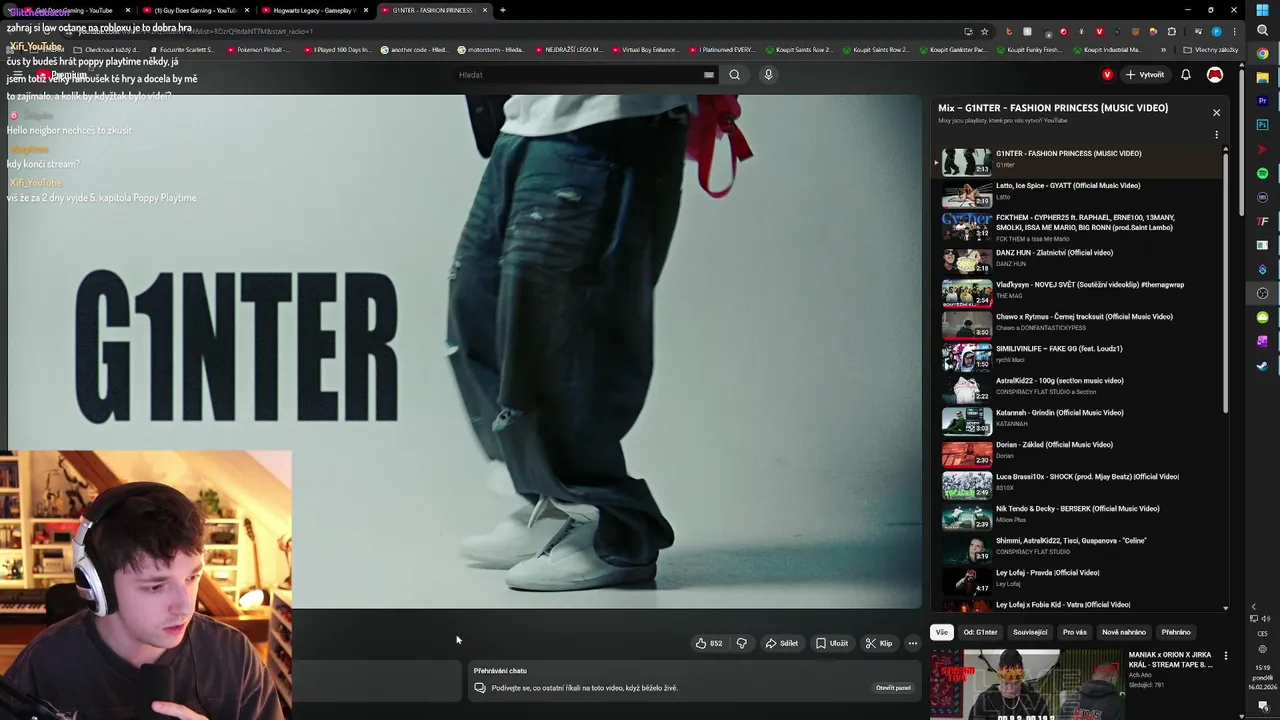Click Otevřít panel for chat replay
1280x720 pixels.
point(893,688)
